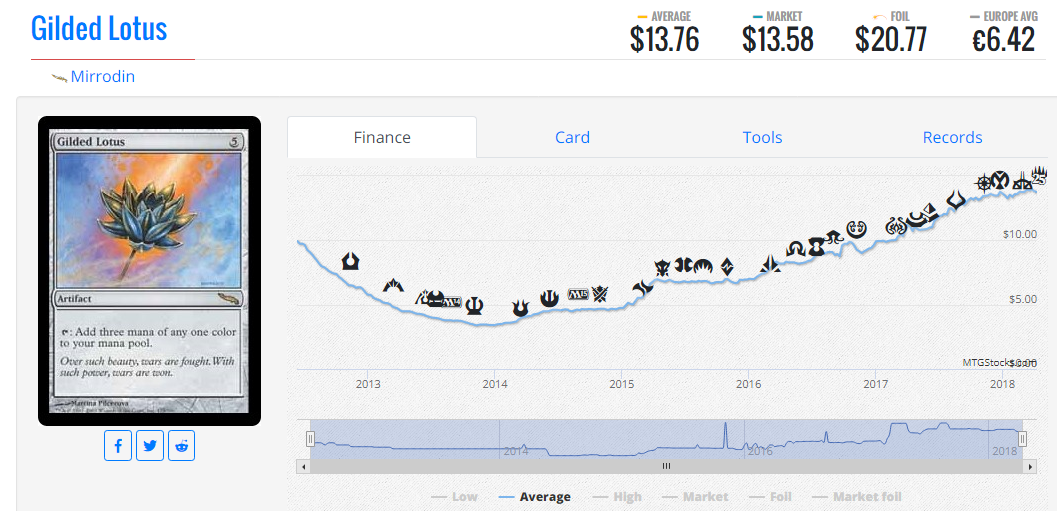The width and height of the screenshot is (1057, 511).
Task: Switch to the Tools tab
Action: 762,138
